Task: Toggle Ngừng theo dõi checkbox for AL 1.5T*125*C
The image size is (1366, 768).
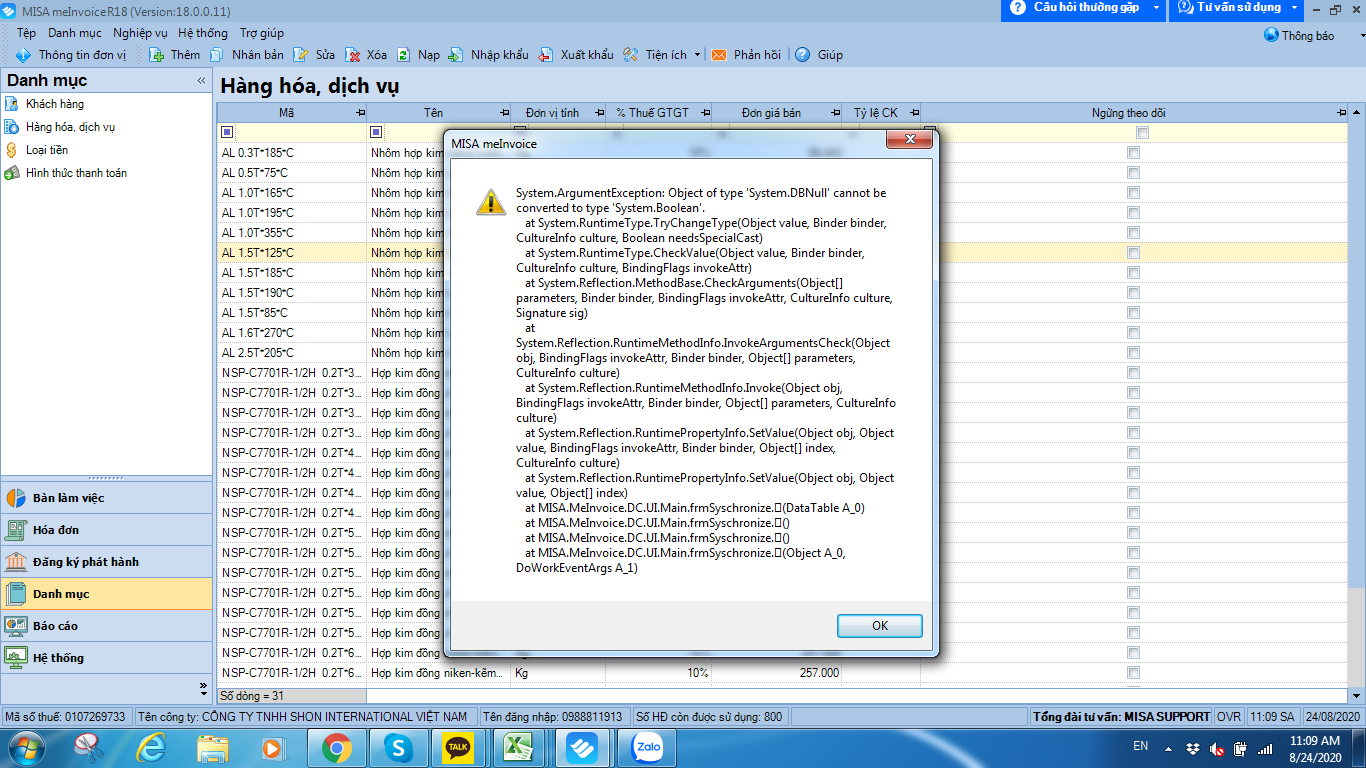Action: pyautogui.click(x=1133, y=253)
